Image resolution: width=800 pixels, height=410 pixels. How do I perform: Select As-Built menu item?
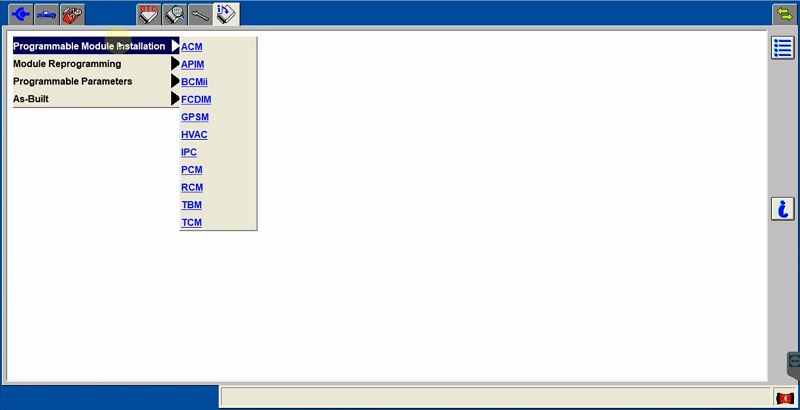coord(96,99)
